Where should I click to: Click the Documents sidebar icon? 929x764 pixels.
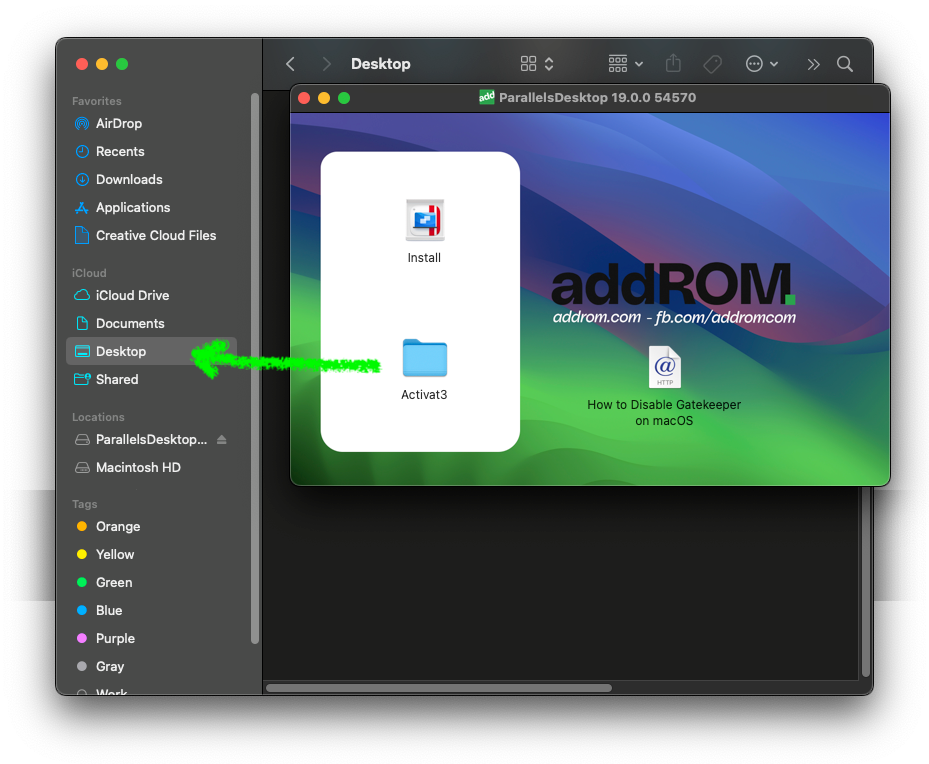click(82, 323)
